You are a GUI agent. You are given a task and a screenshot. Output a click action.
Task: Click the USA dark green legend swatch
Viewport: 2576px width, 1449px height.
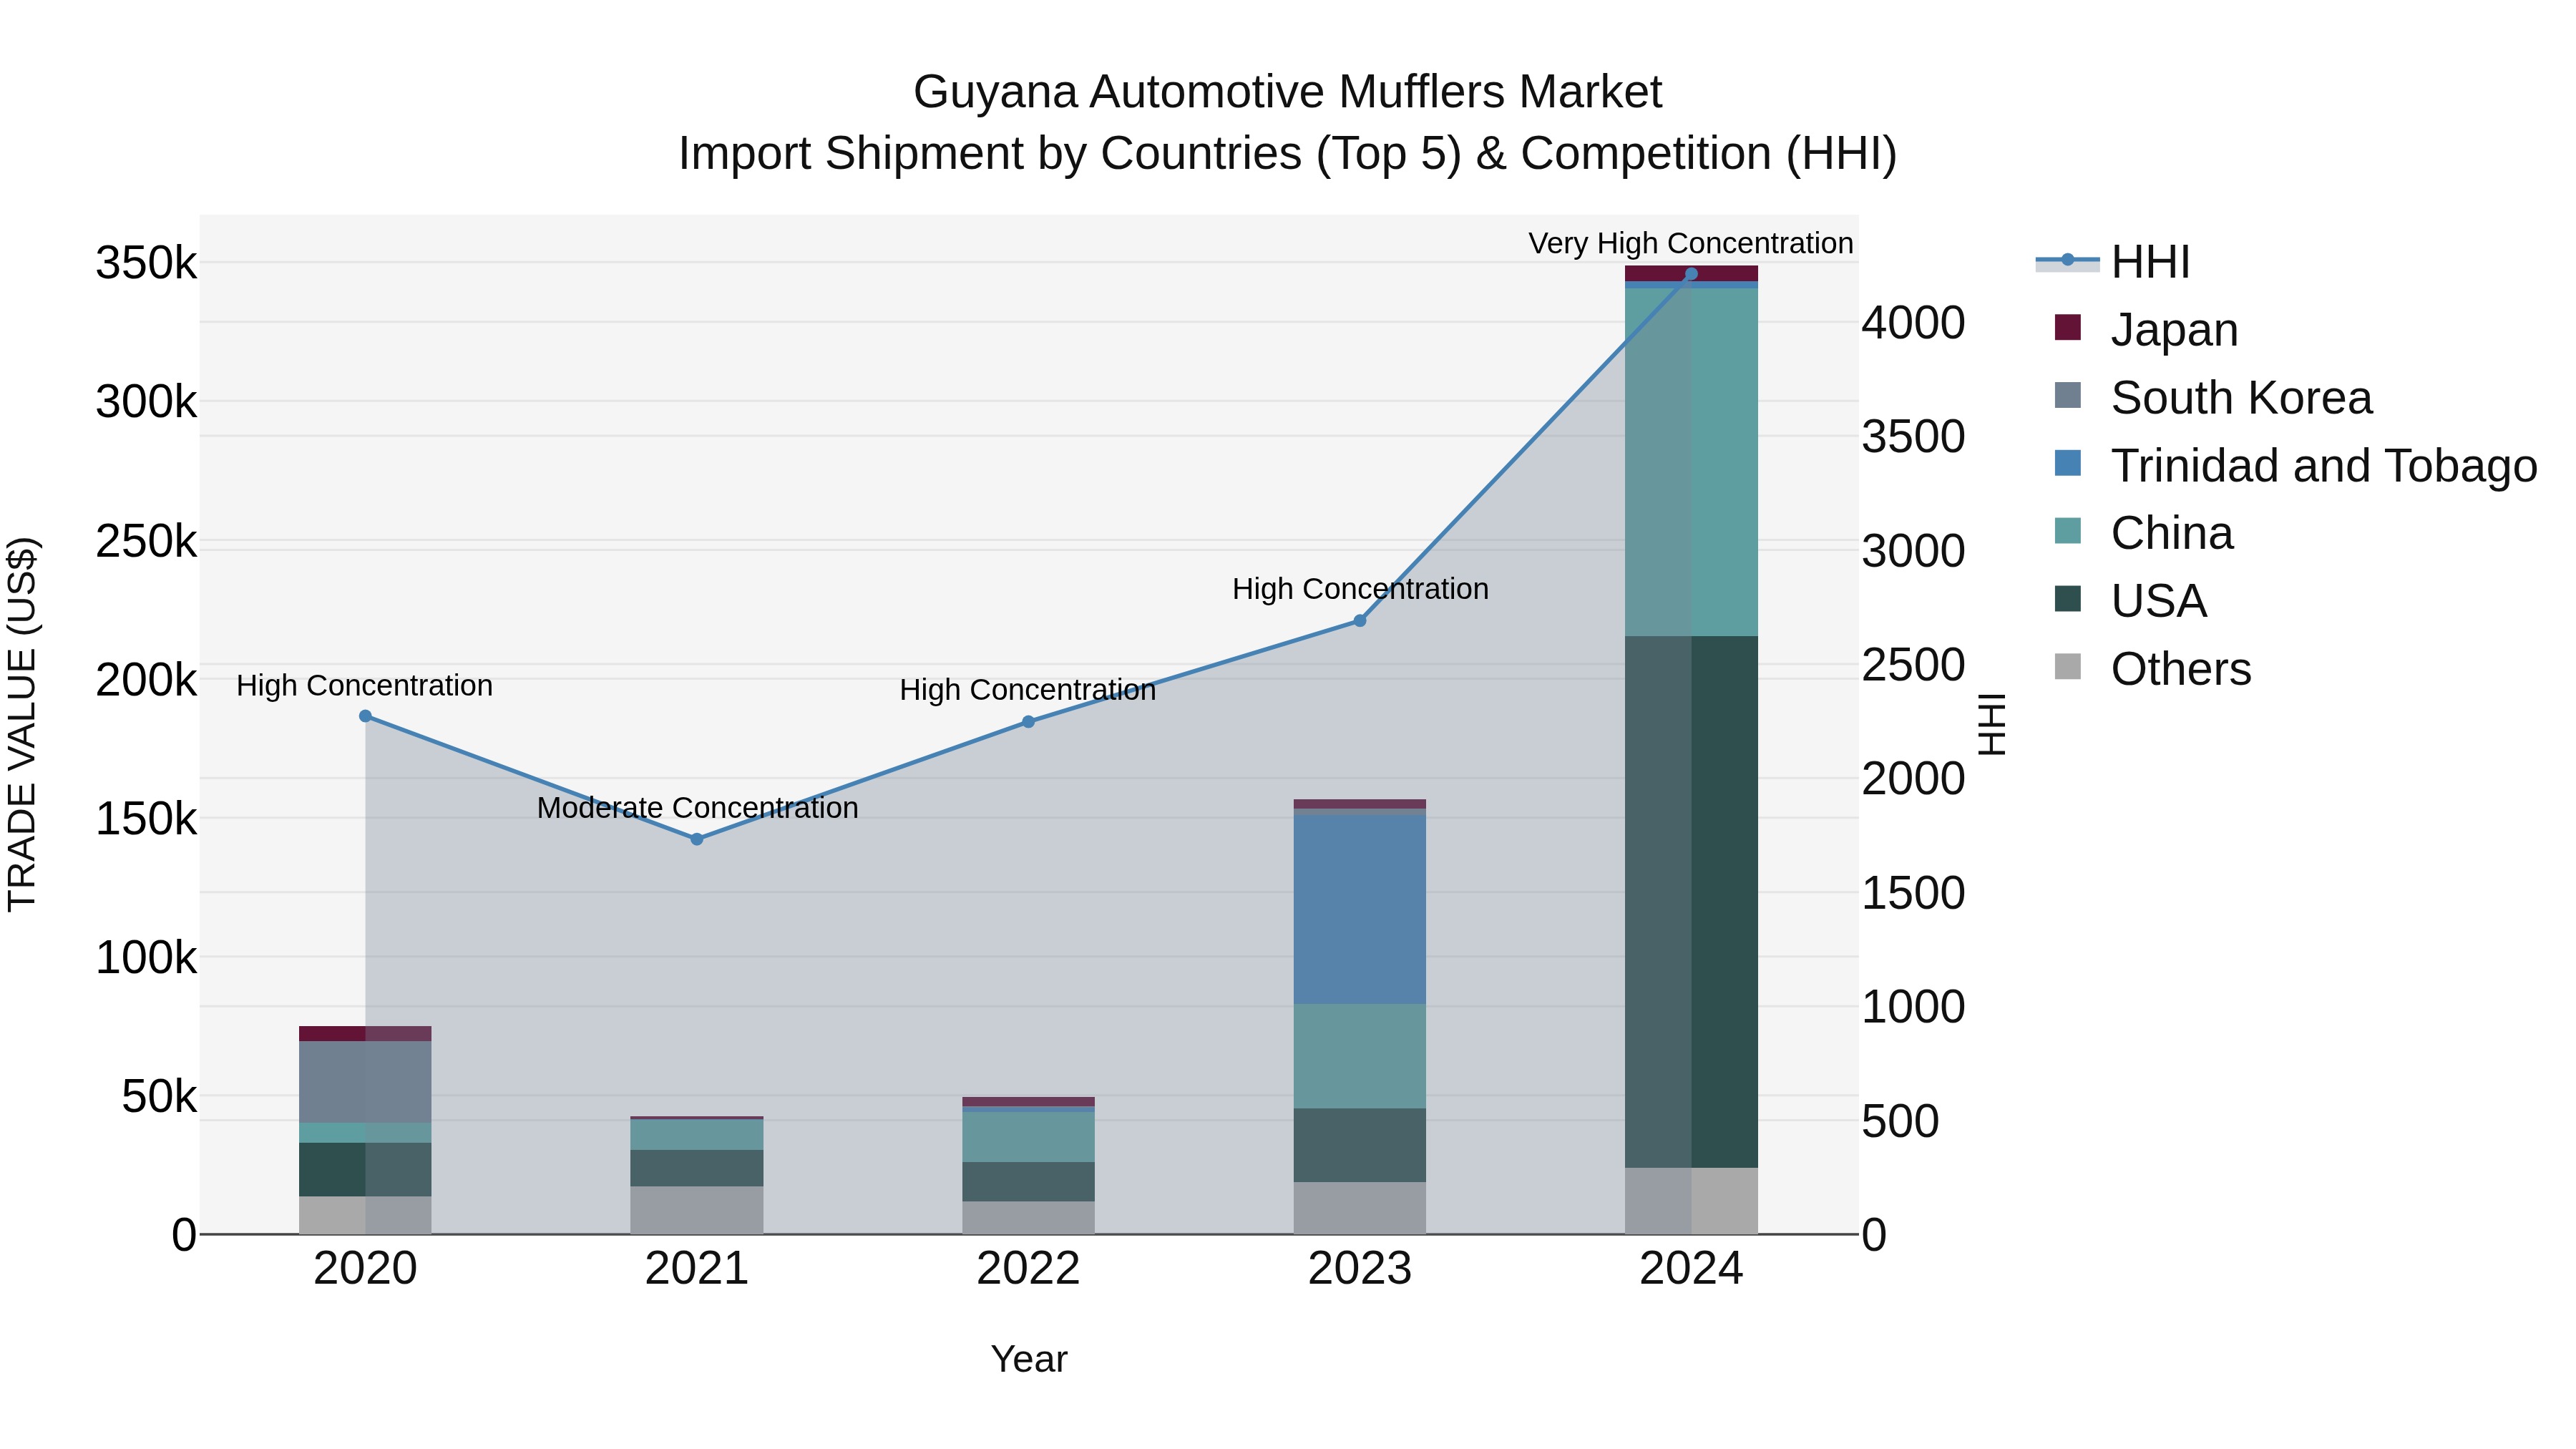tap(2067, 598)
